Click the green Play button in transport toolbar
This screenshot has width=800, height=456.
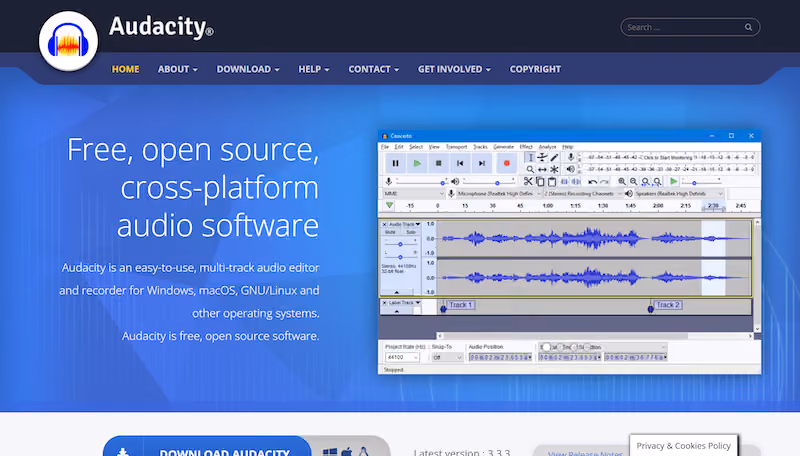tap(417, 163)
